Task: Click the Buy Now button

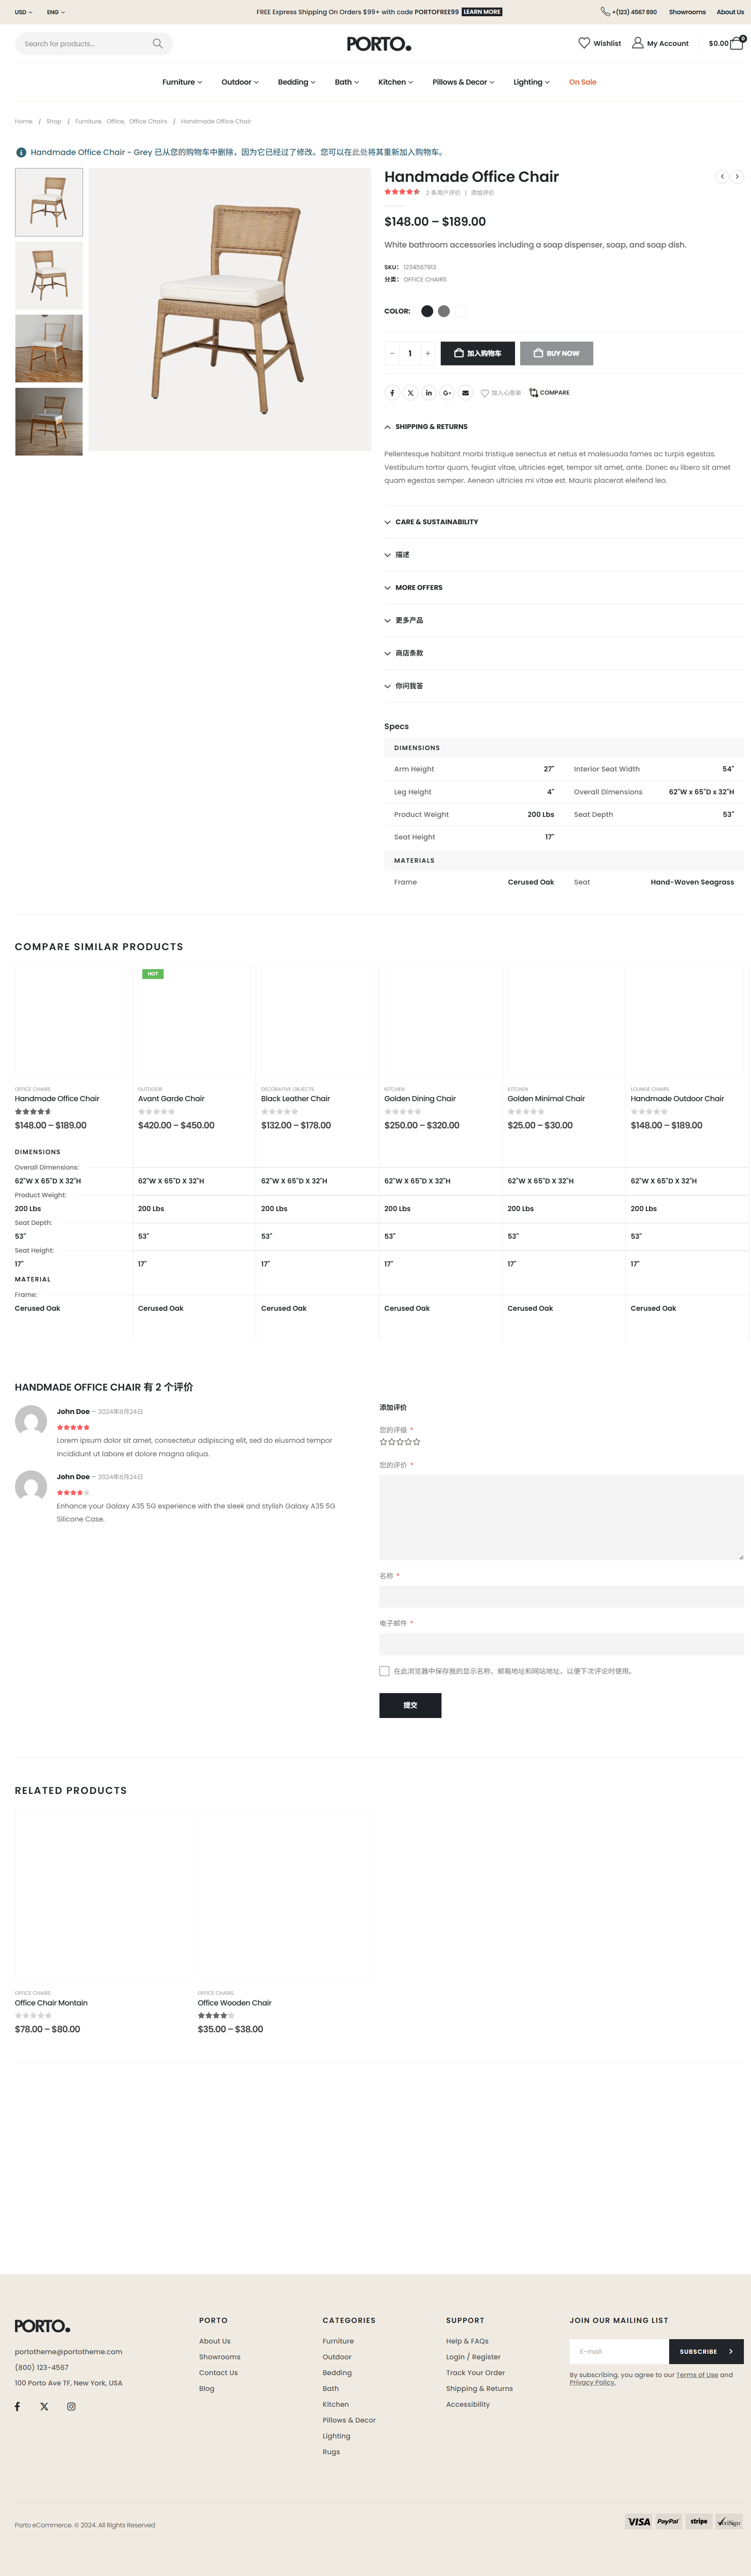Action: 556,353
